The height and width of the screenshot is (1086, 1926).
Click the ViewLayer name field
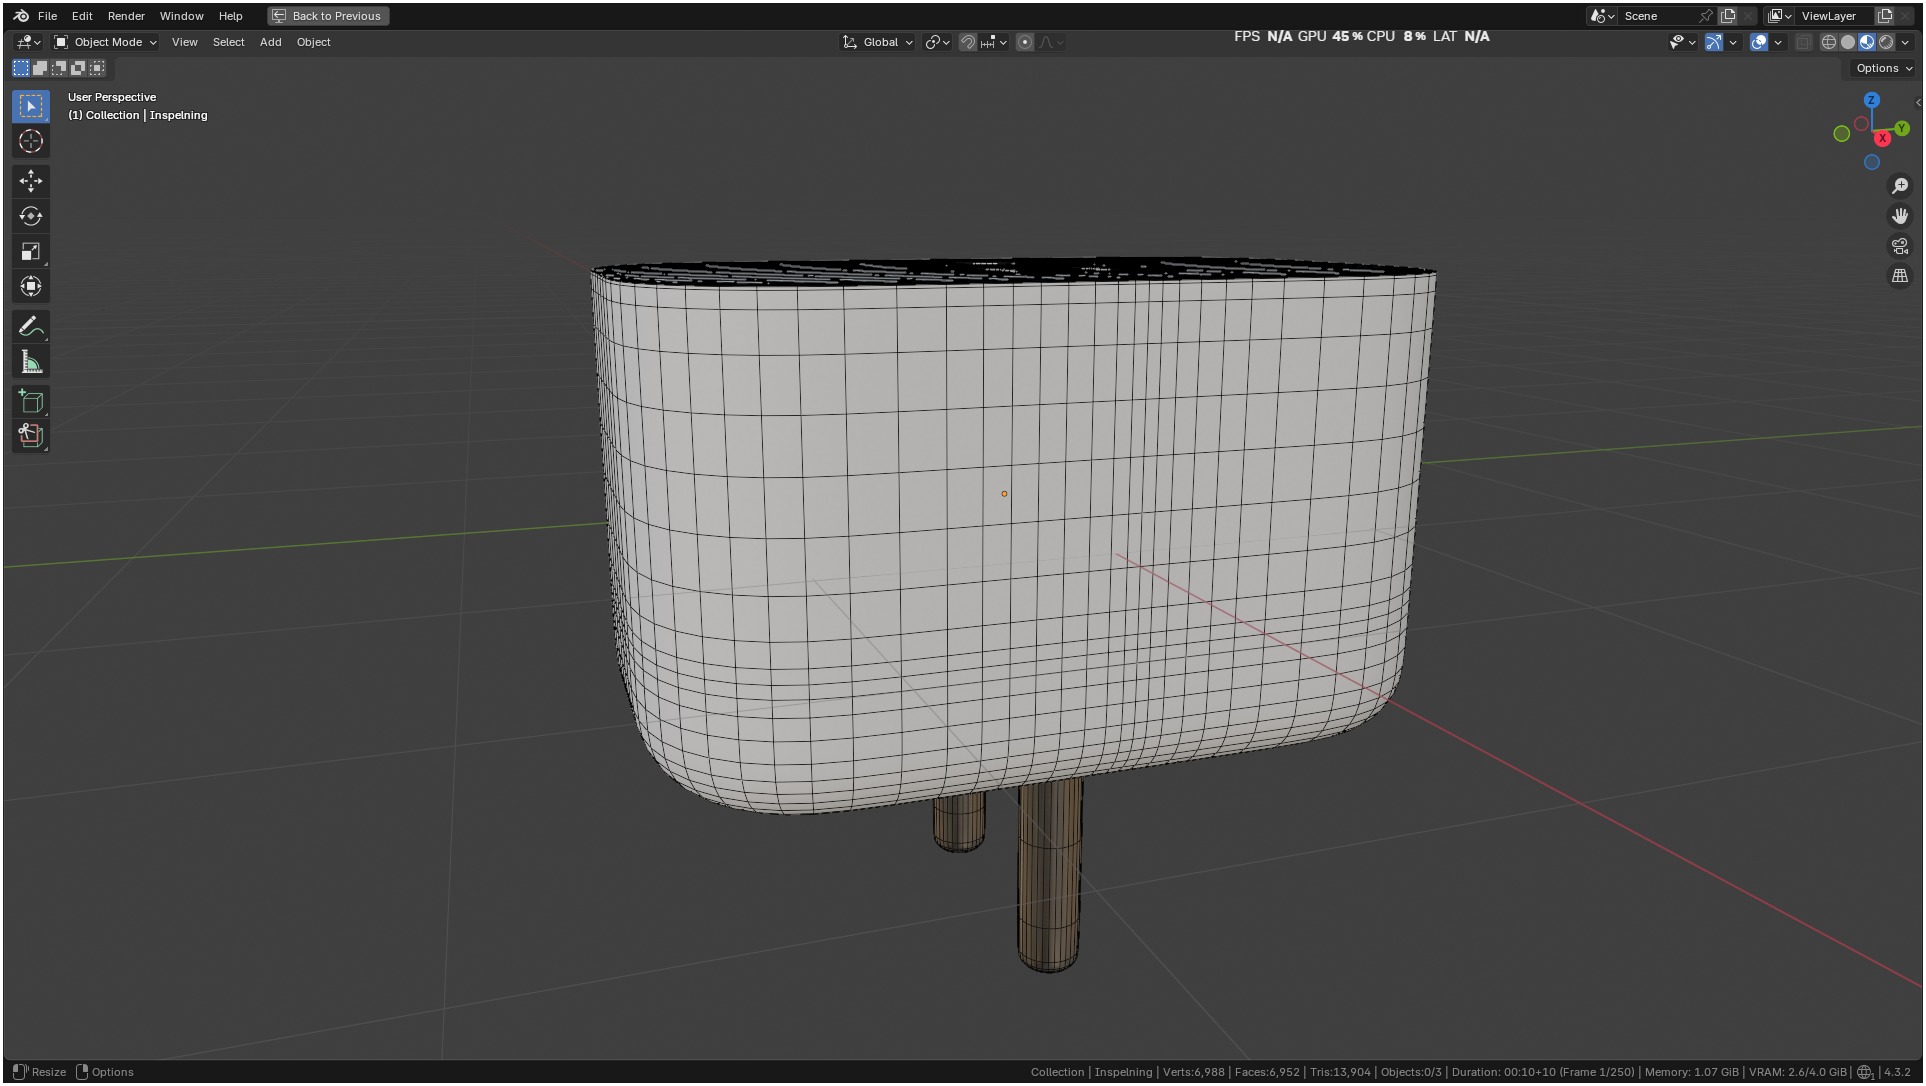[1835, 16]
